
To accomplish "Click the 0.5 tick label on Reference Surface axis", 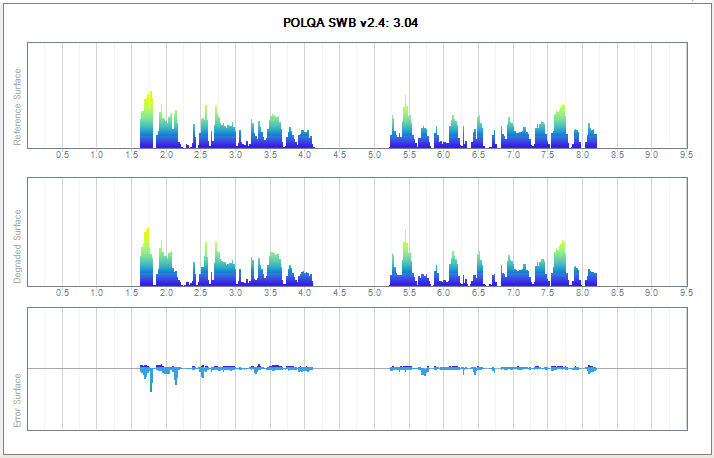I will pyautogui.click(x=62, y=156).
